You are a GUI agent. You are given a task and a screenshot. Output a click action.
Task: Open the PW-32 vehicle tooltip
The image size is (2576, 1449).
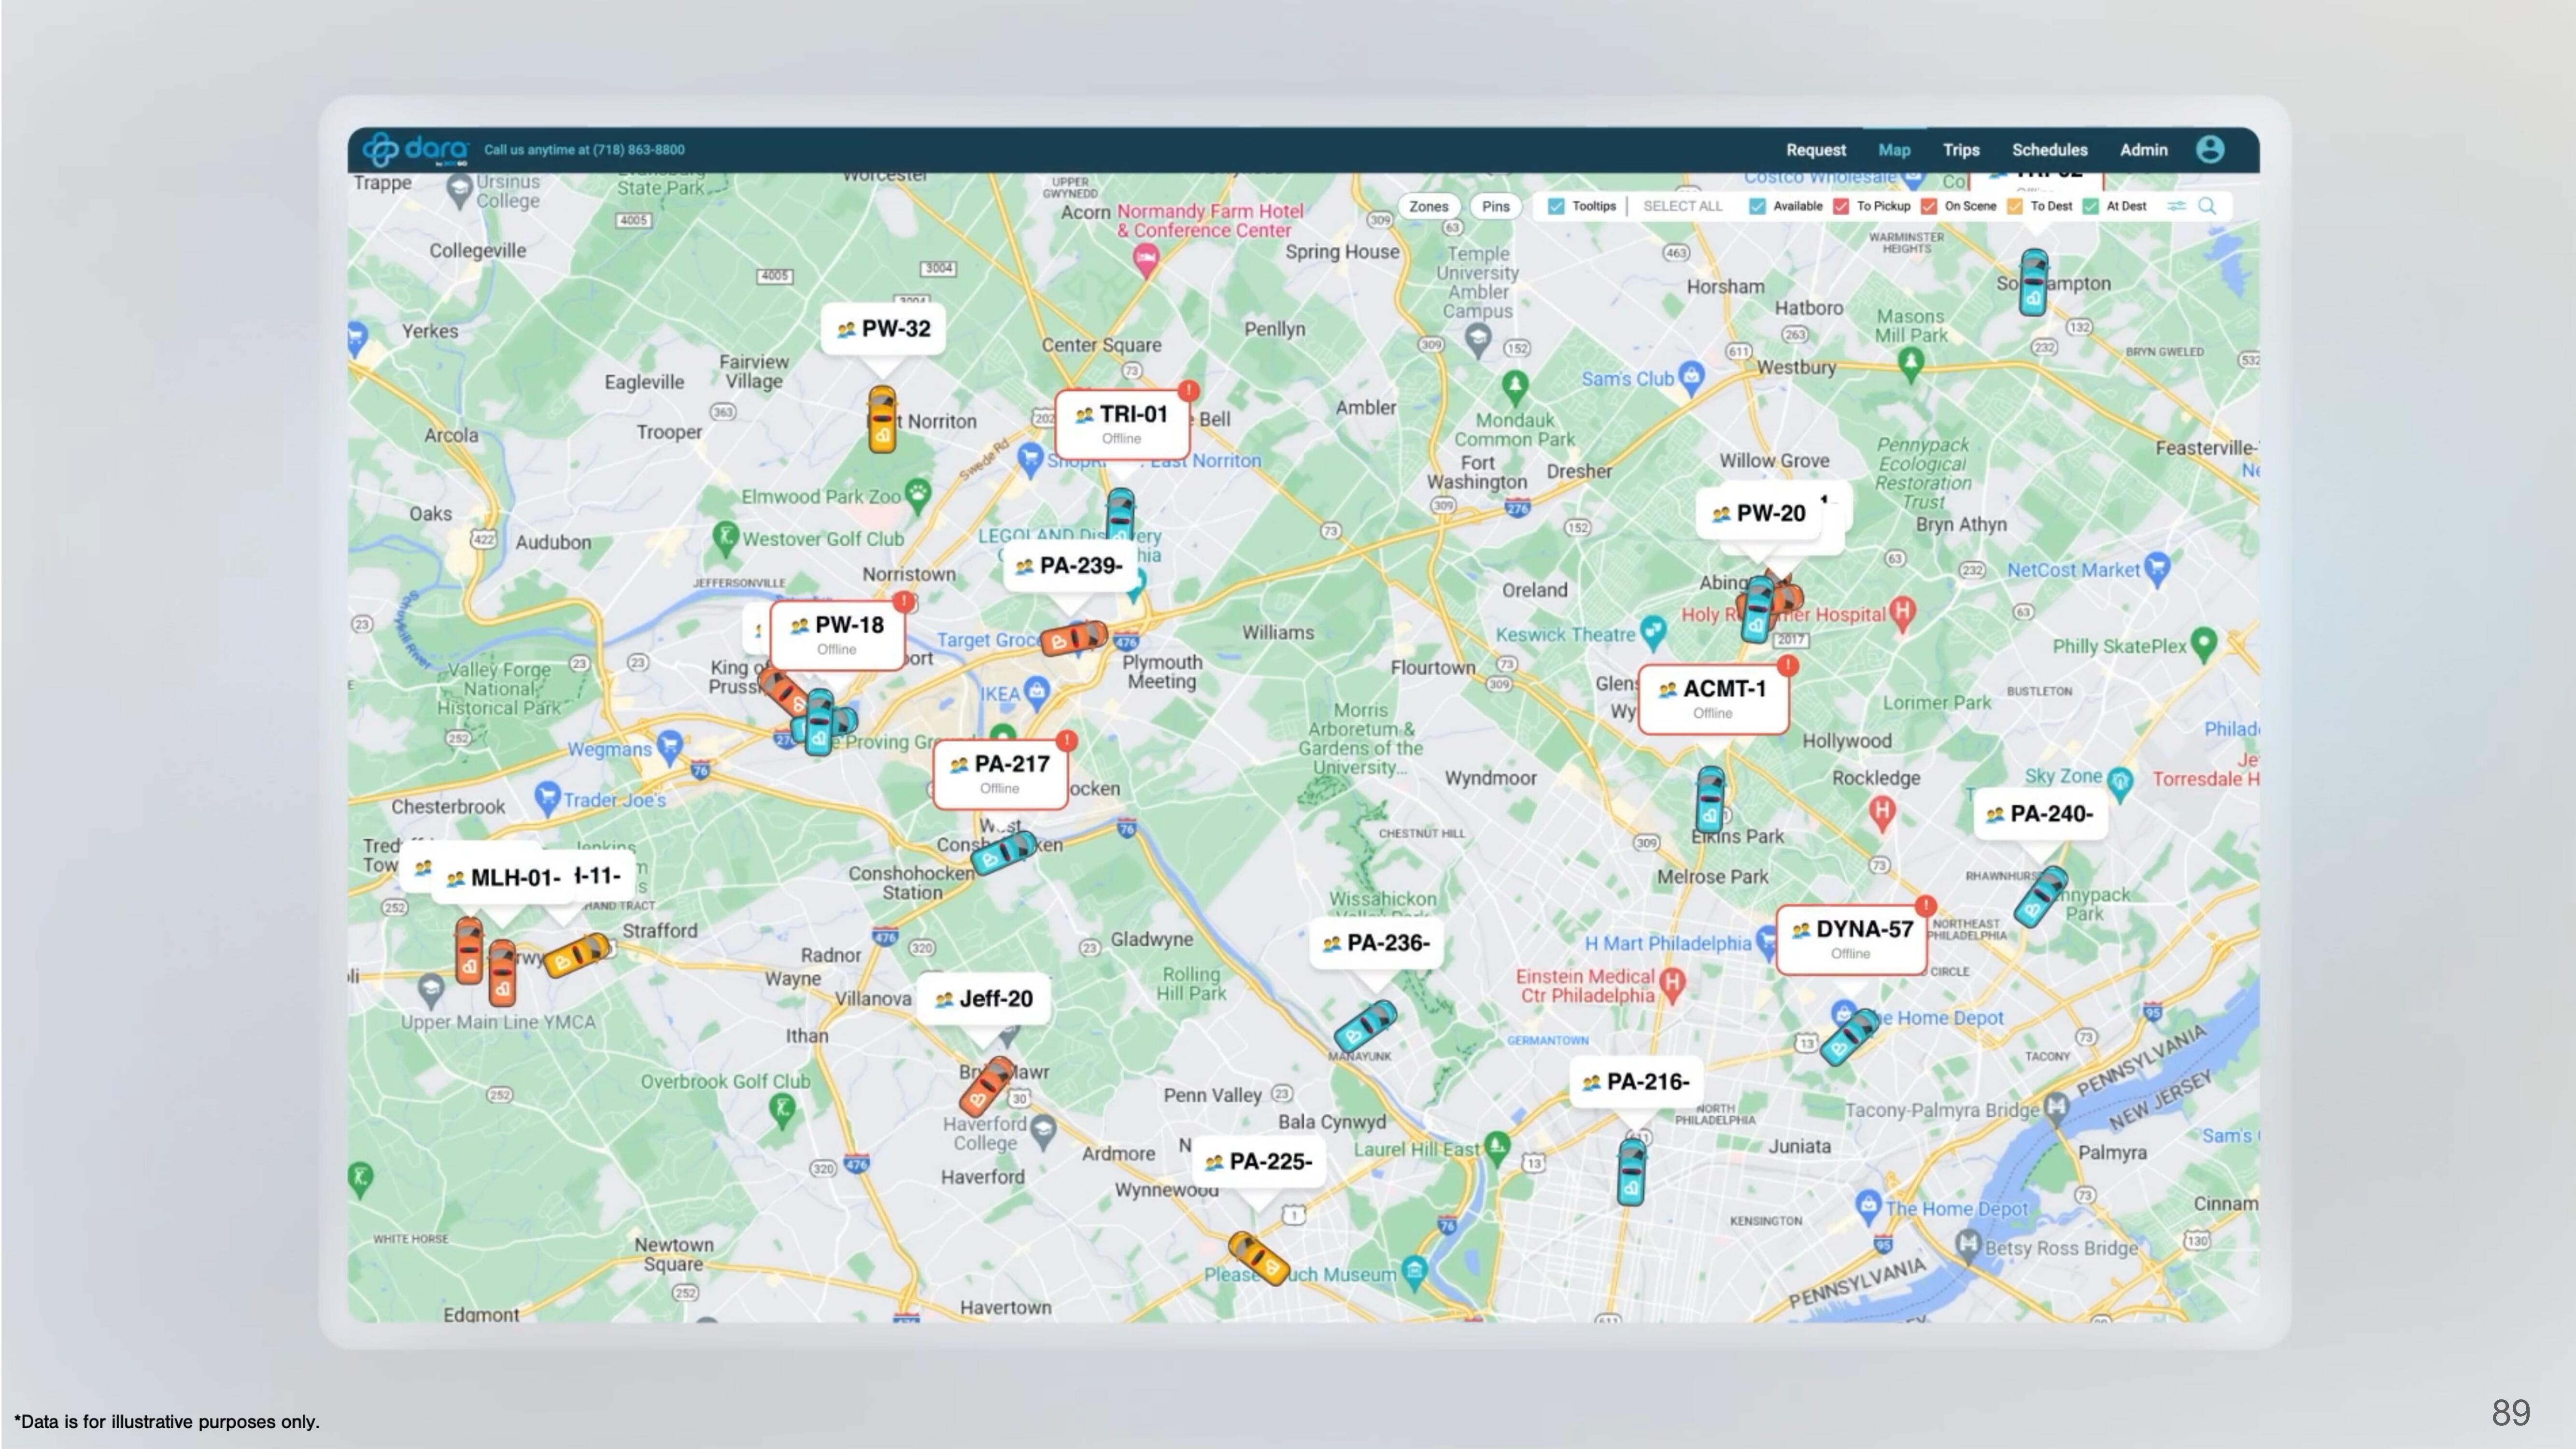[883, 329]
